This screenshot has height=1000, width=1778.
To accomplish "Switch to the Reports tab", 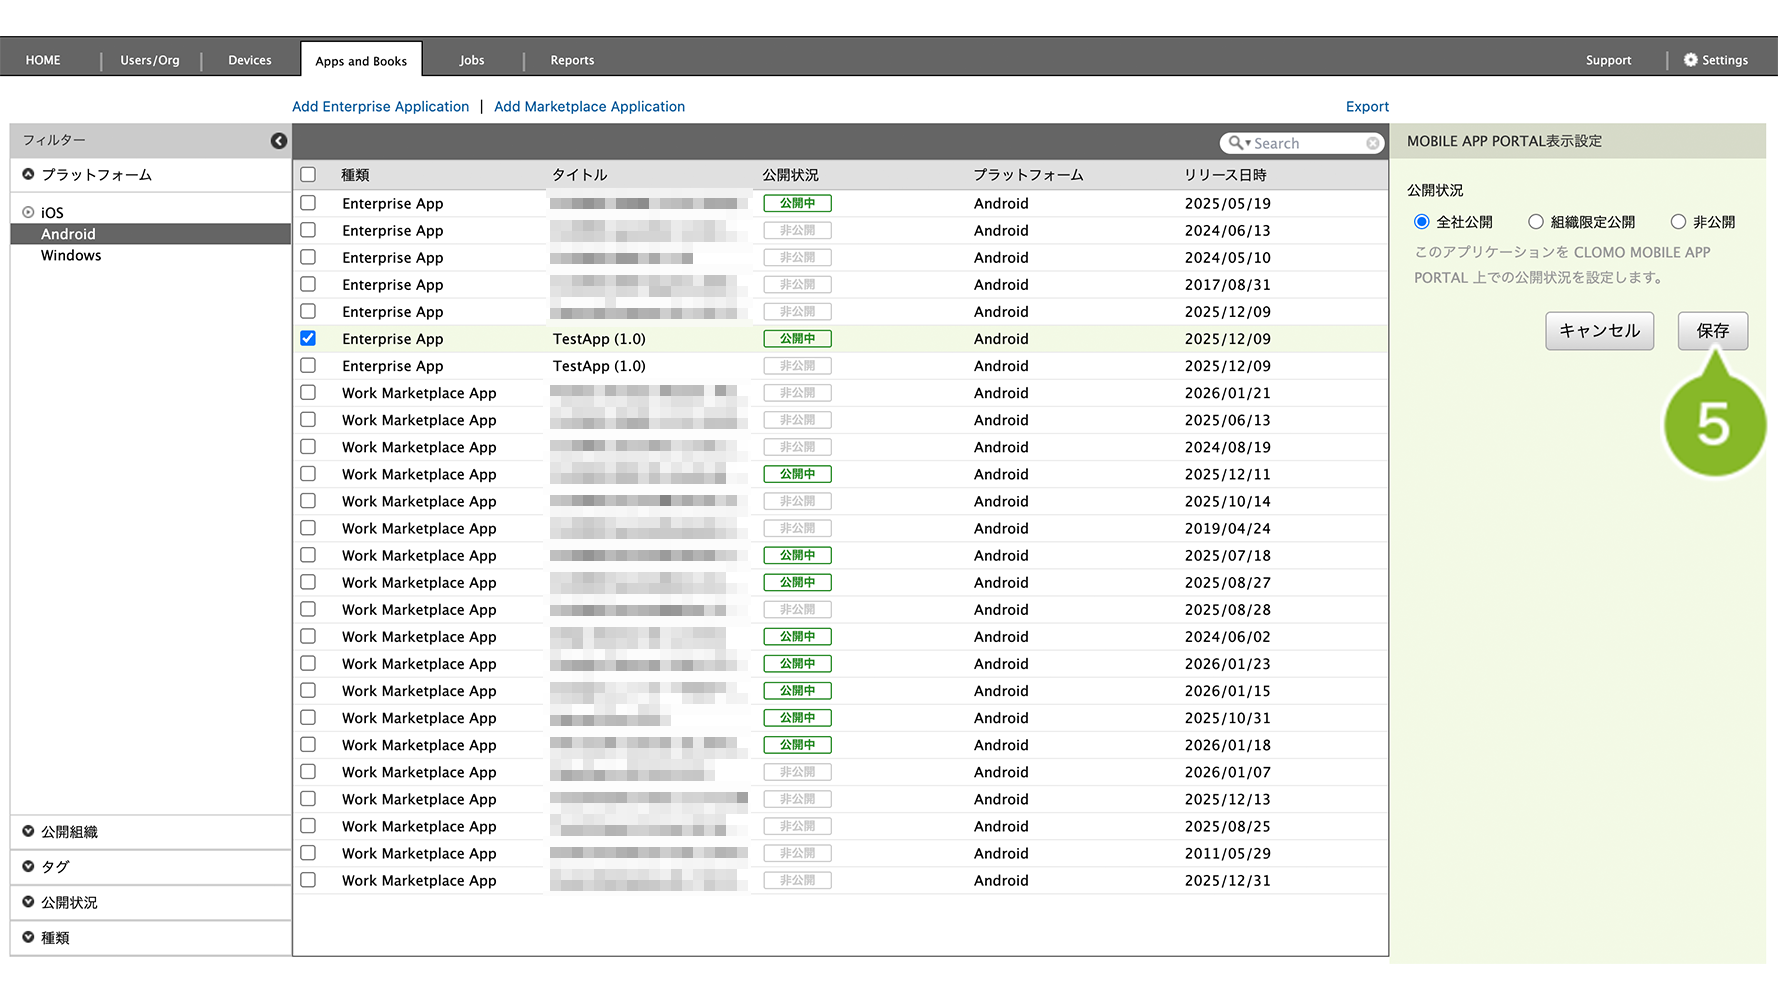I will click(x=572, y=60).
